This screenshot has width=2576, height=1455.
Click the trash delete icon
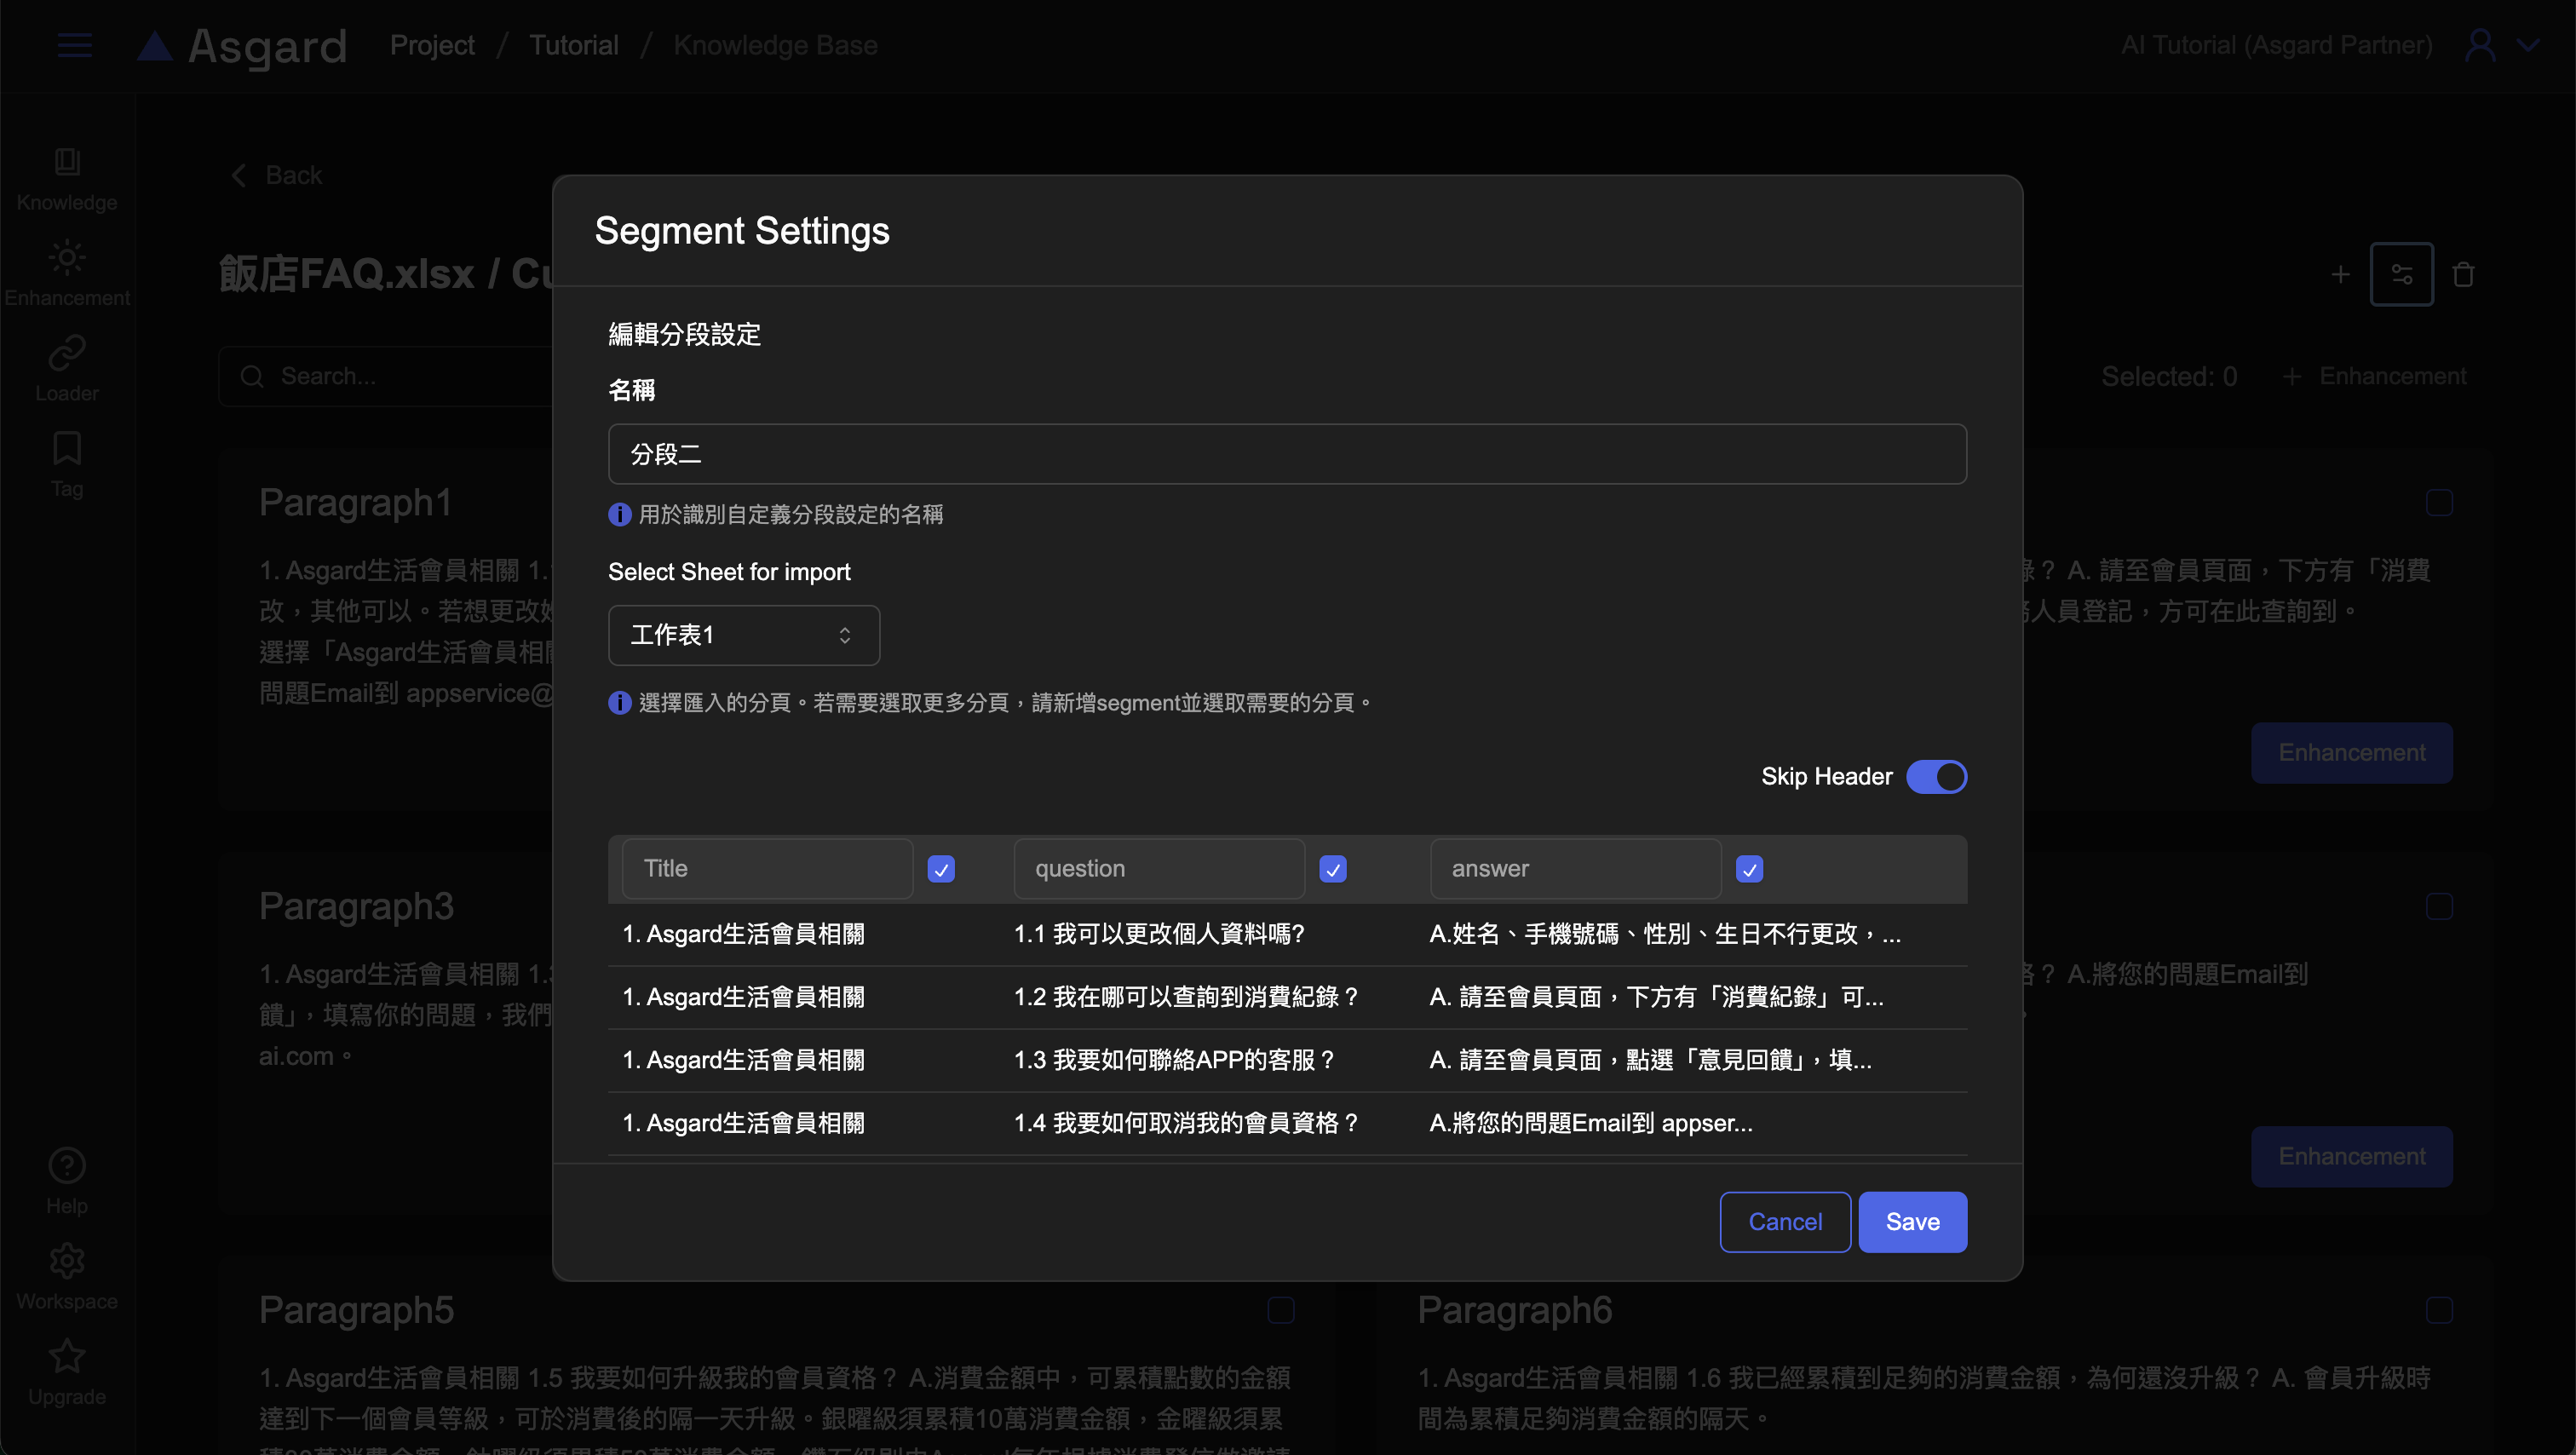tap(2463, 274)
